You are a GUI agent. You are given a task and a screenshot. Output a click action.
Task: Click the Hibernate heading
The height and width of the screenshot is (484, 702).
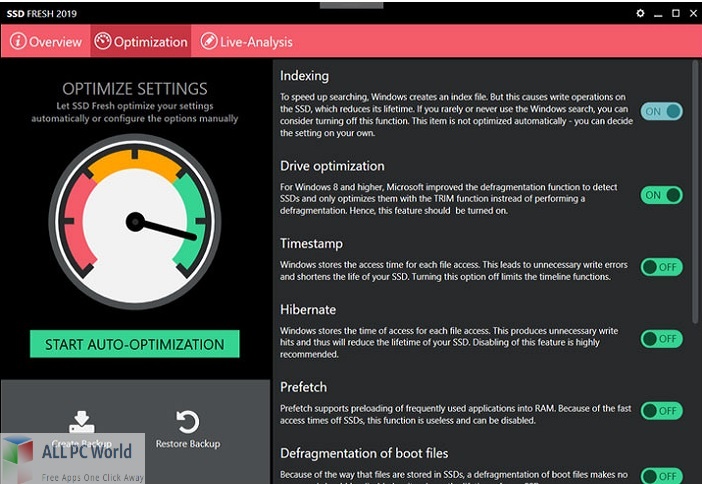point(308,309)
